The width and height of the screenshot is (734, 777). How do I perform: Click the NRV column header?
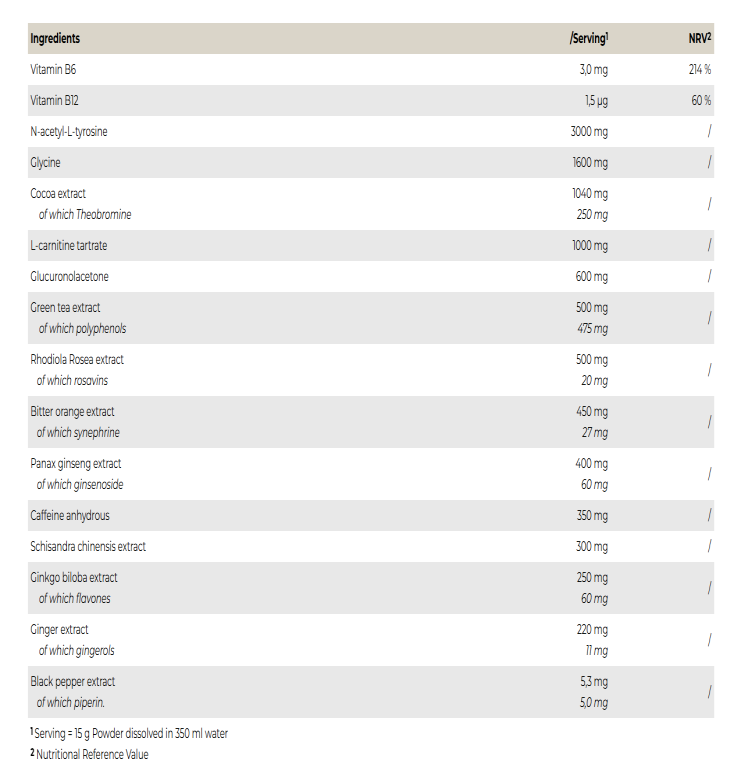[x=699, y=39]
